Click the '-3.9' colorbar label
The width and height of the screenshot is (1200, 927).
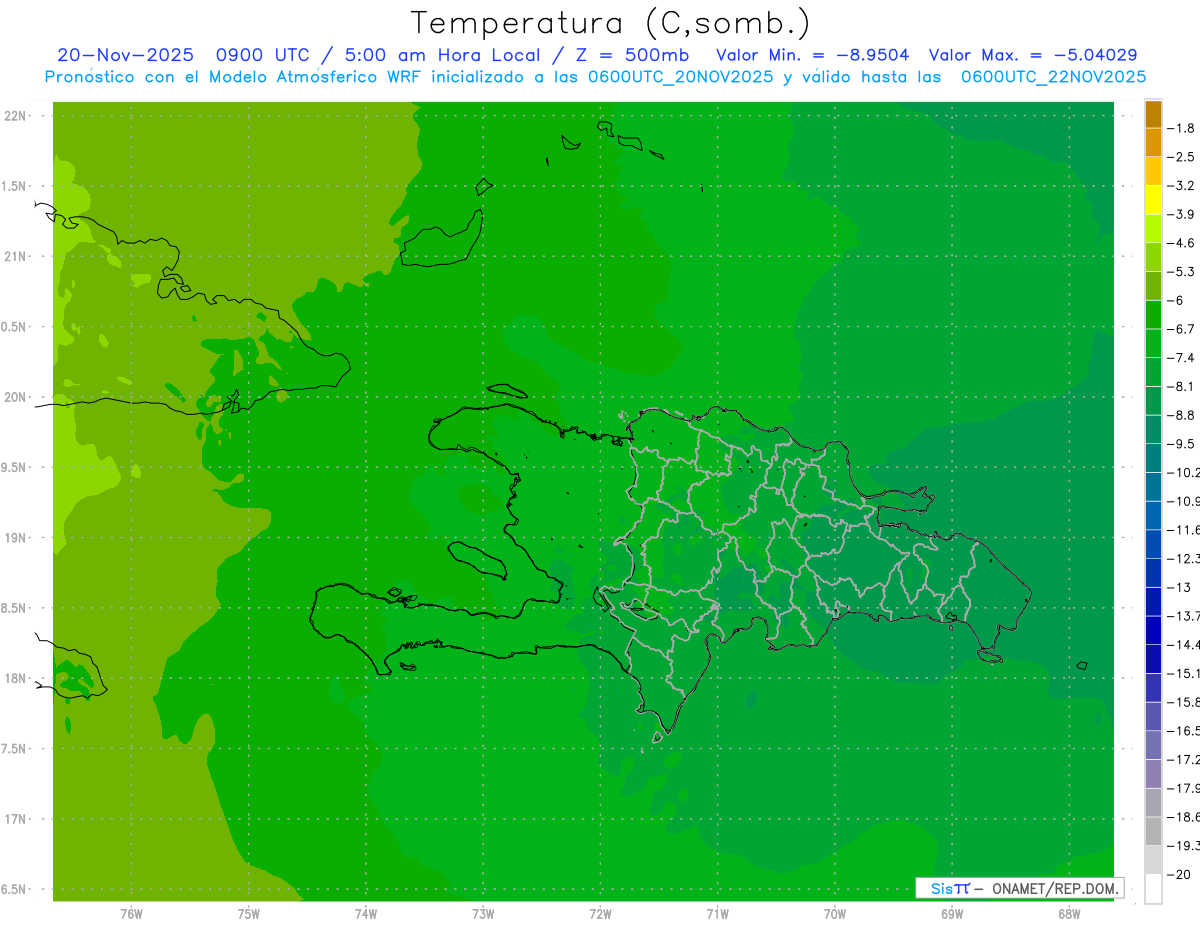[x=1182, y=214]
